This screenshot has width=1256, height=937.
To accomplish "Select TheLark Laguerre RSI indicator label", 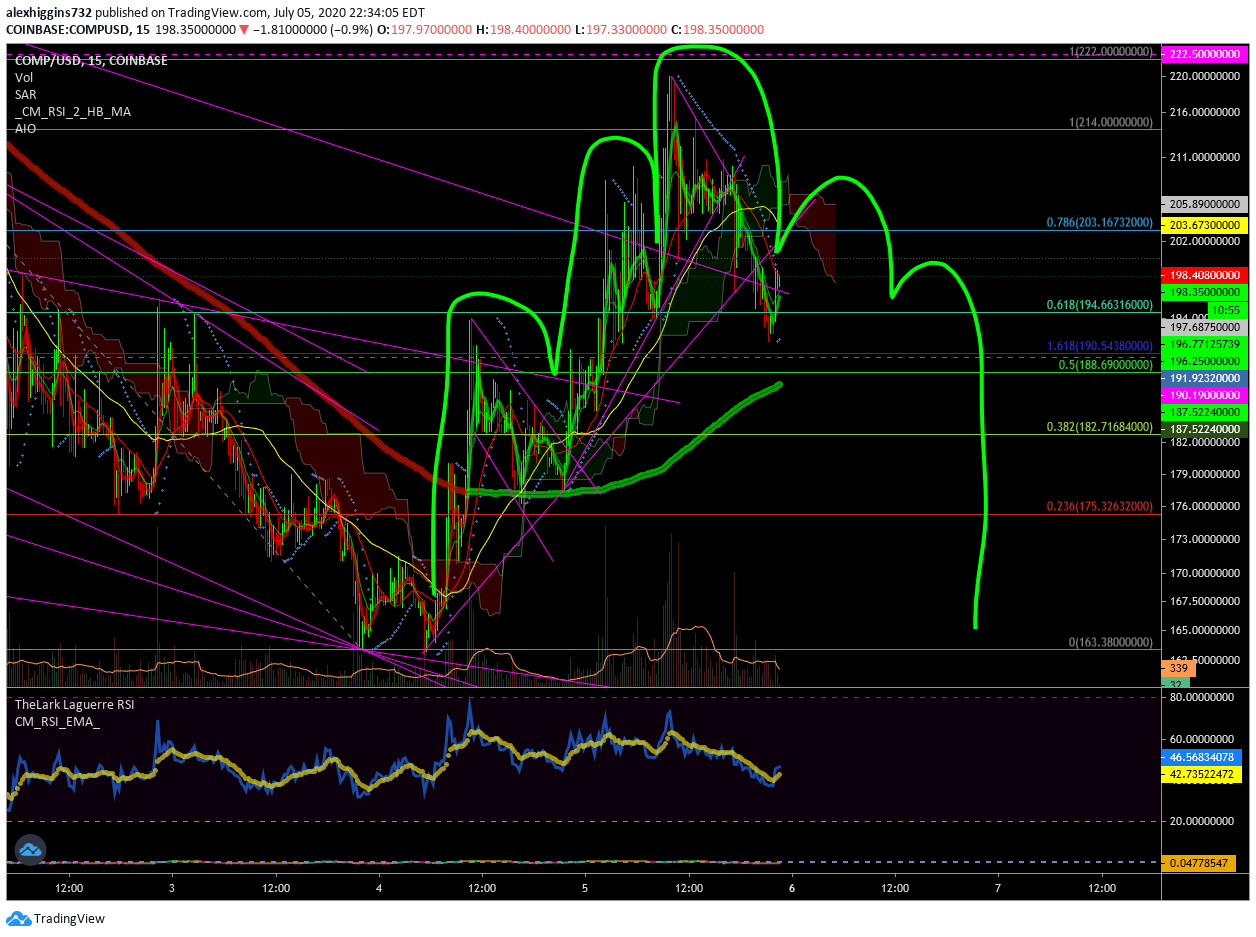I will coord(74,704).
